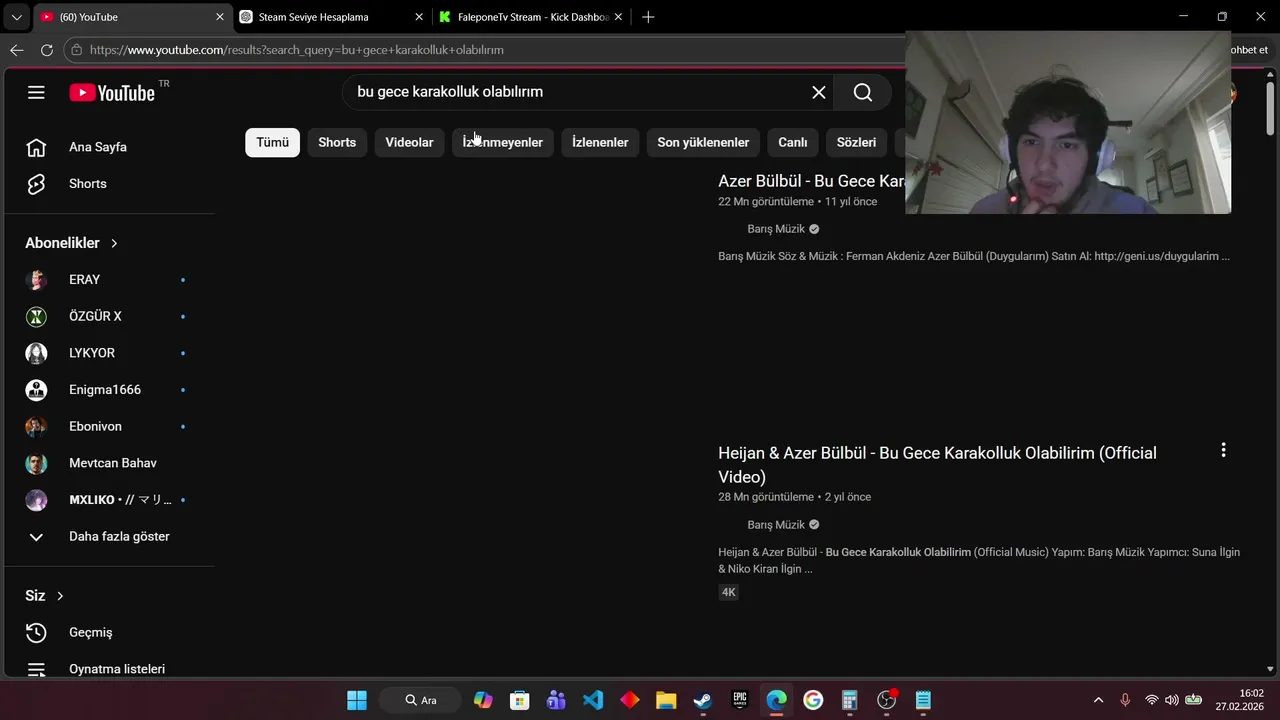Click the '28 Mn görüntüleme' view count
This screenshot has height=720, width=1280.
766,497
